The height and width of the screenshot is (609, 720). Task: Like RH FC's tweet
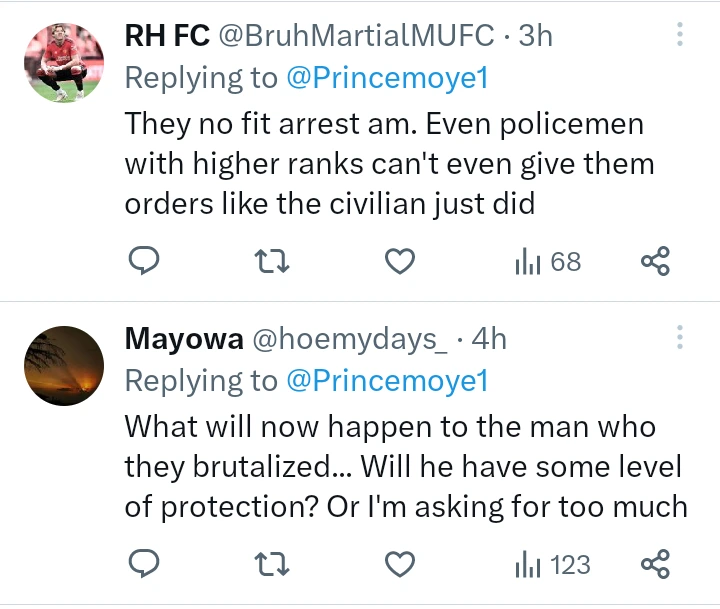pos(400,262)
